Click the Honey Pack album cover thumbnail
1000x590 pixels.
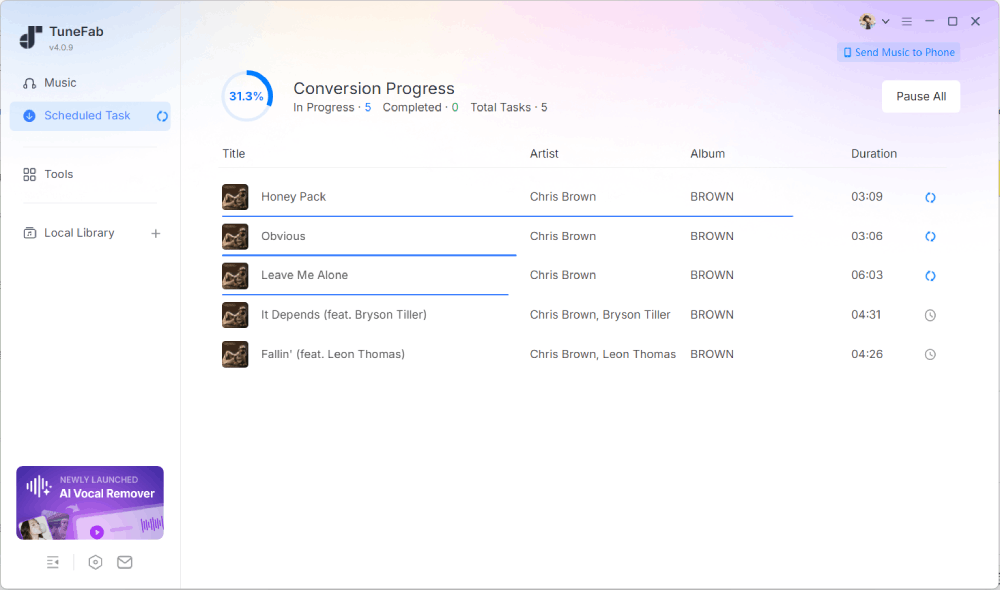235,197
